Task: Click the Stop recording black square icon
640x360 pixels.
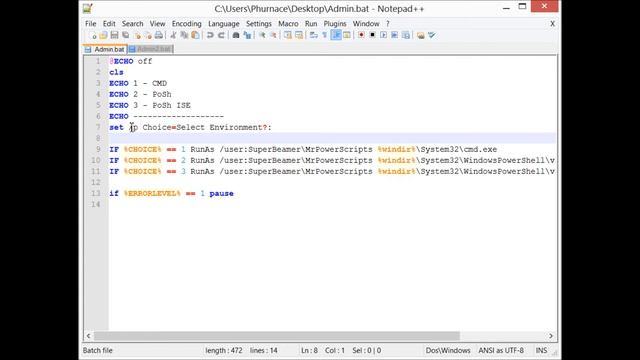Action: coord(372,36)
